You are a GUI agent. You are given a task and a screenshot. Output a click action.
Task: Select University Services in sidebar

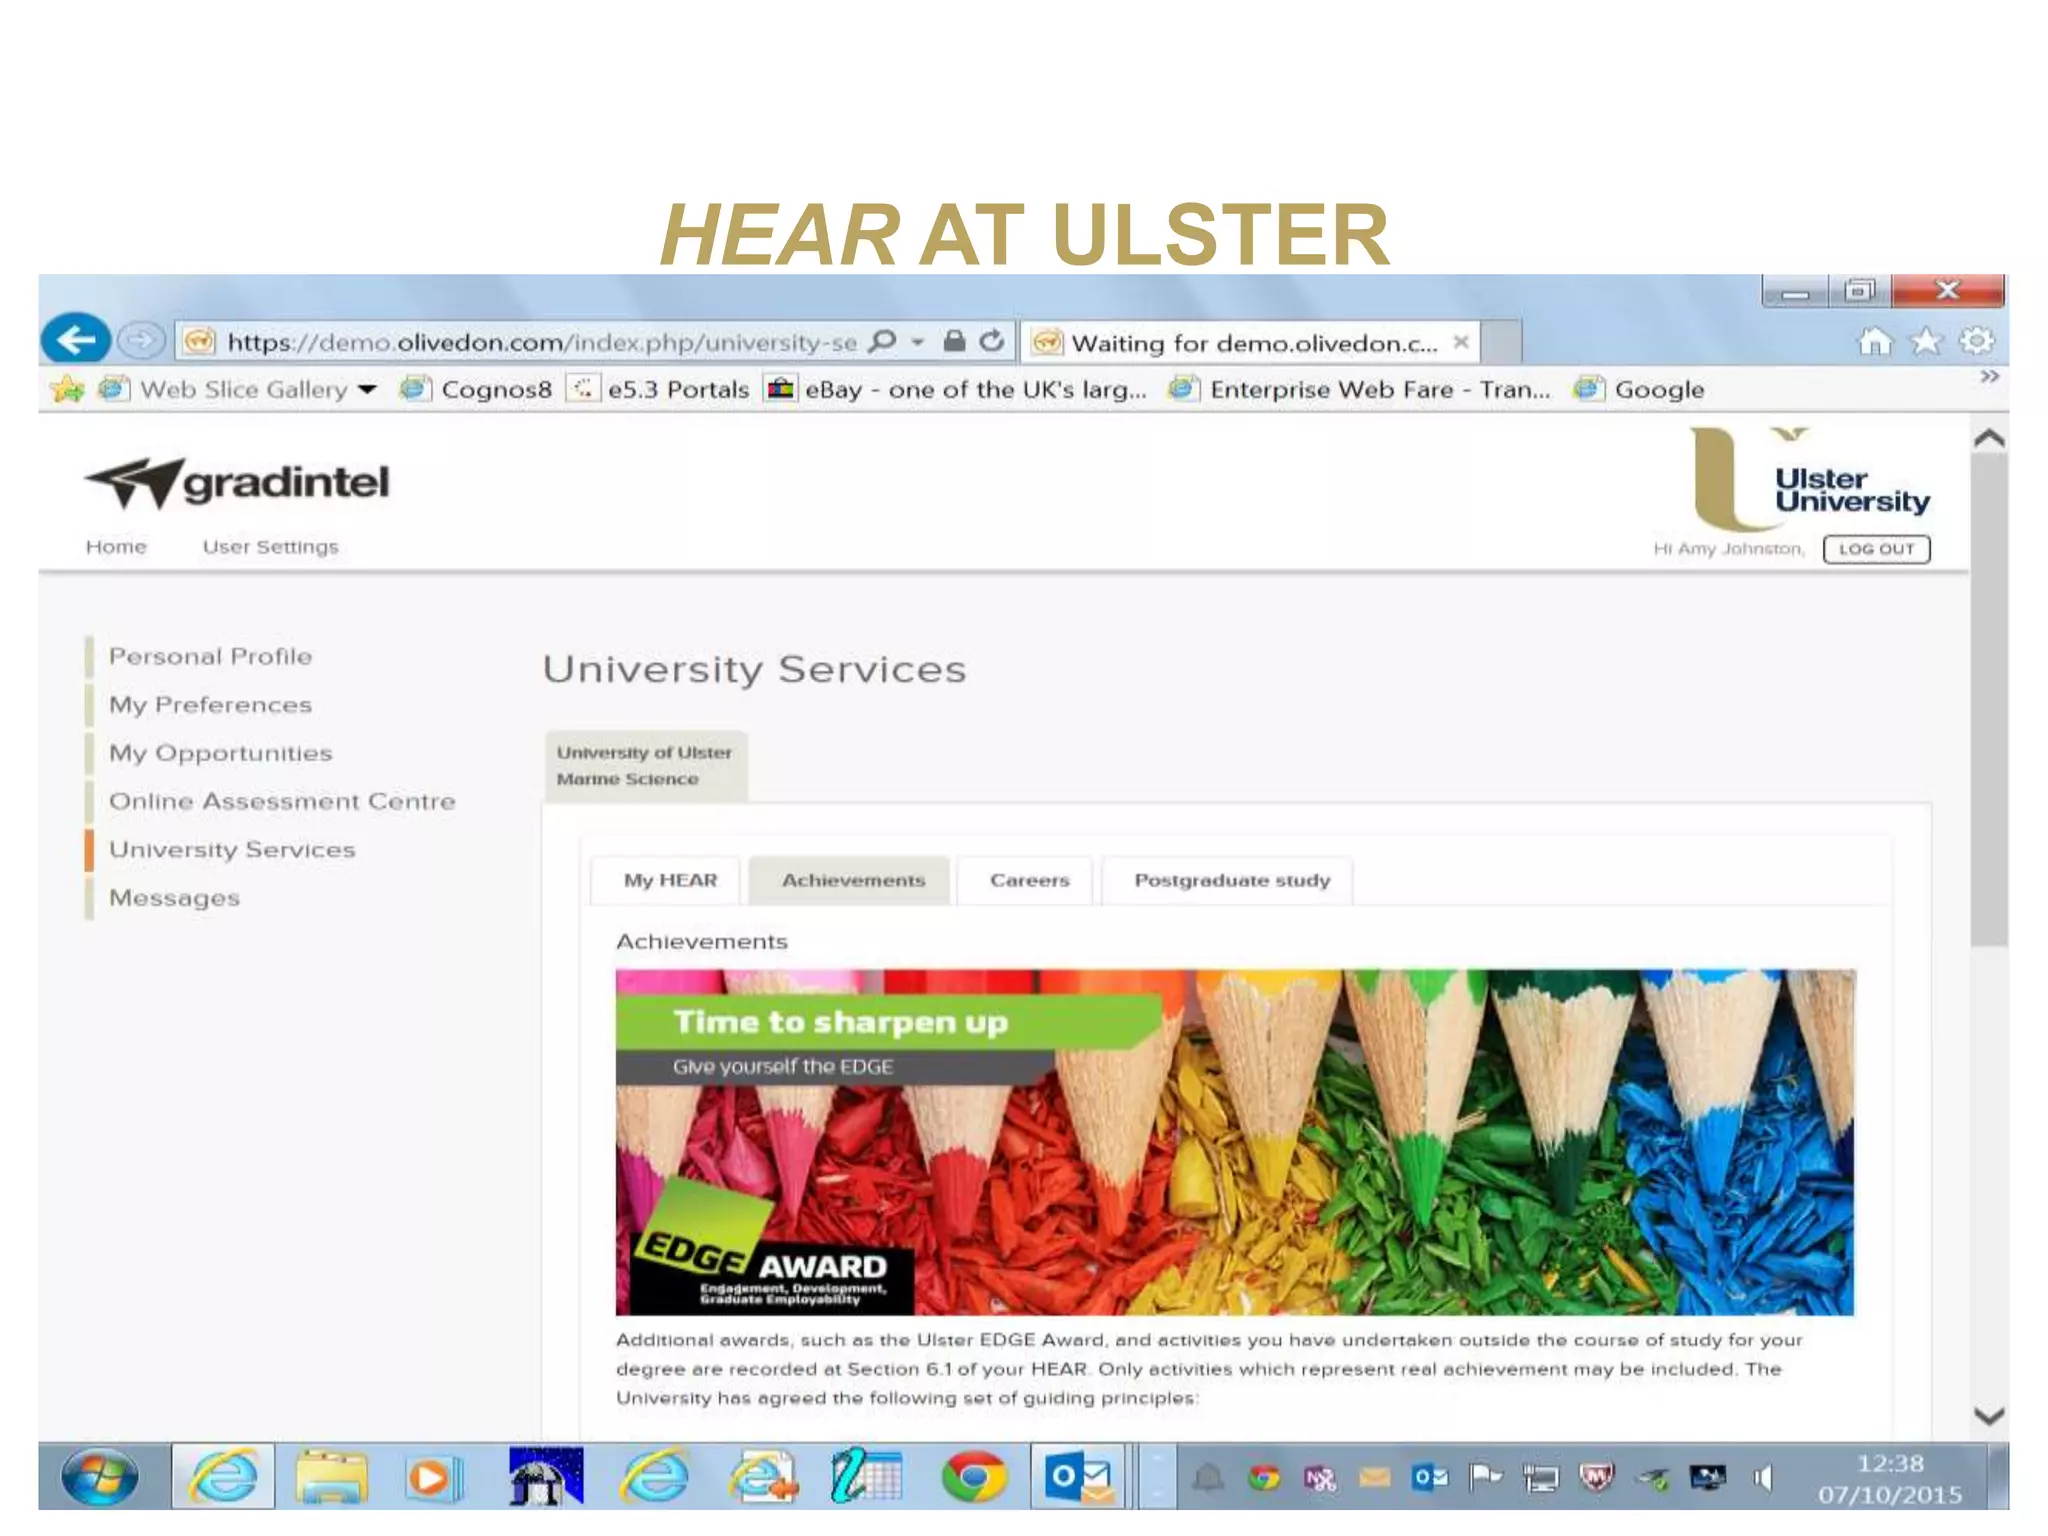pyautogui.click(x=232, y=849)
